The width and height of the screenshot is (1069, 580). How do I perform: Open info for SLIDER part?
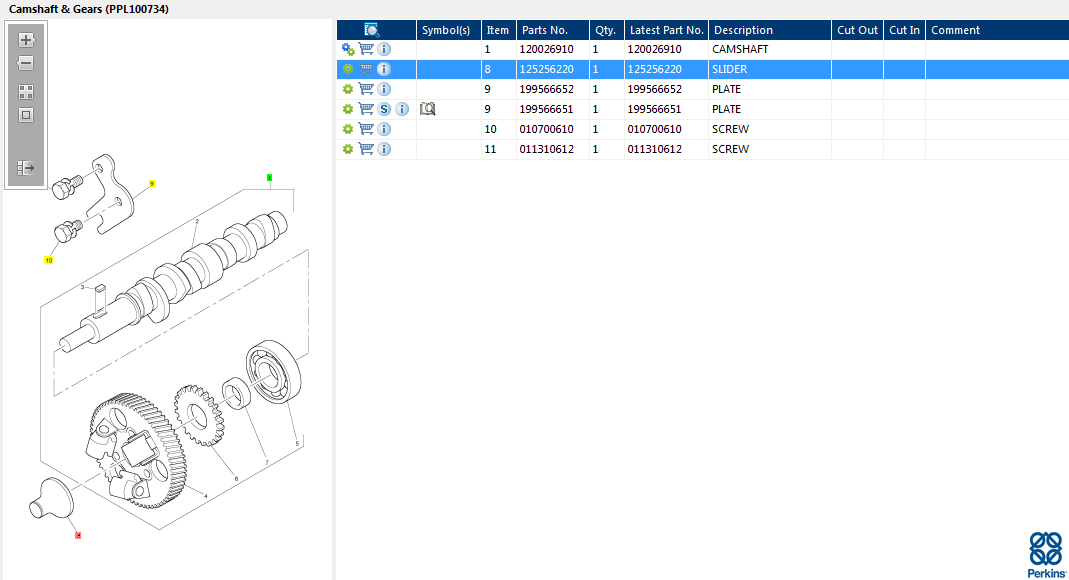(384, 69)
